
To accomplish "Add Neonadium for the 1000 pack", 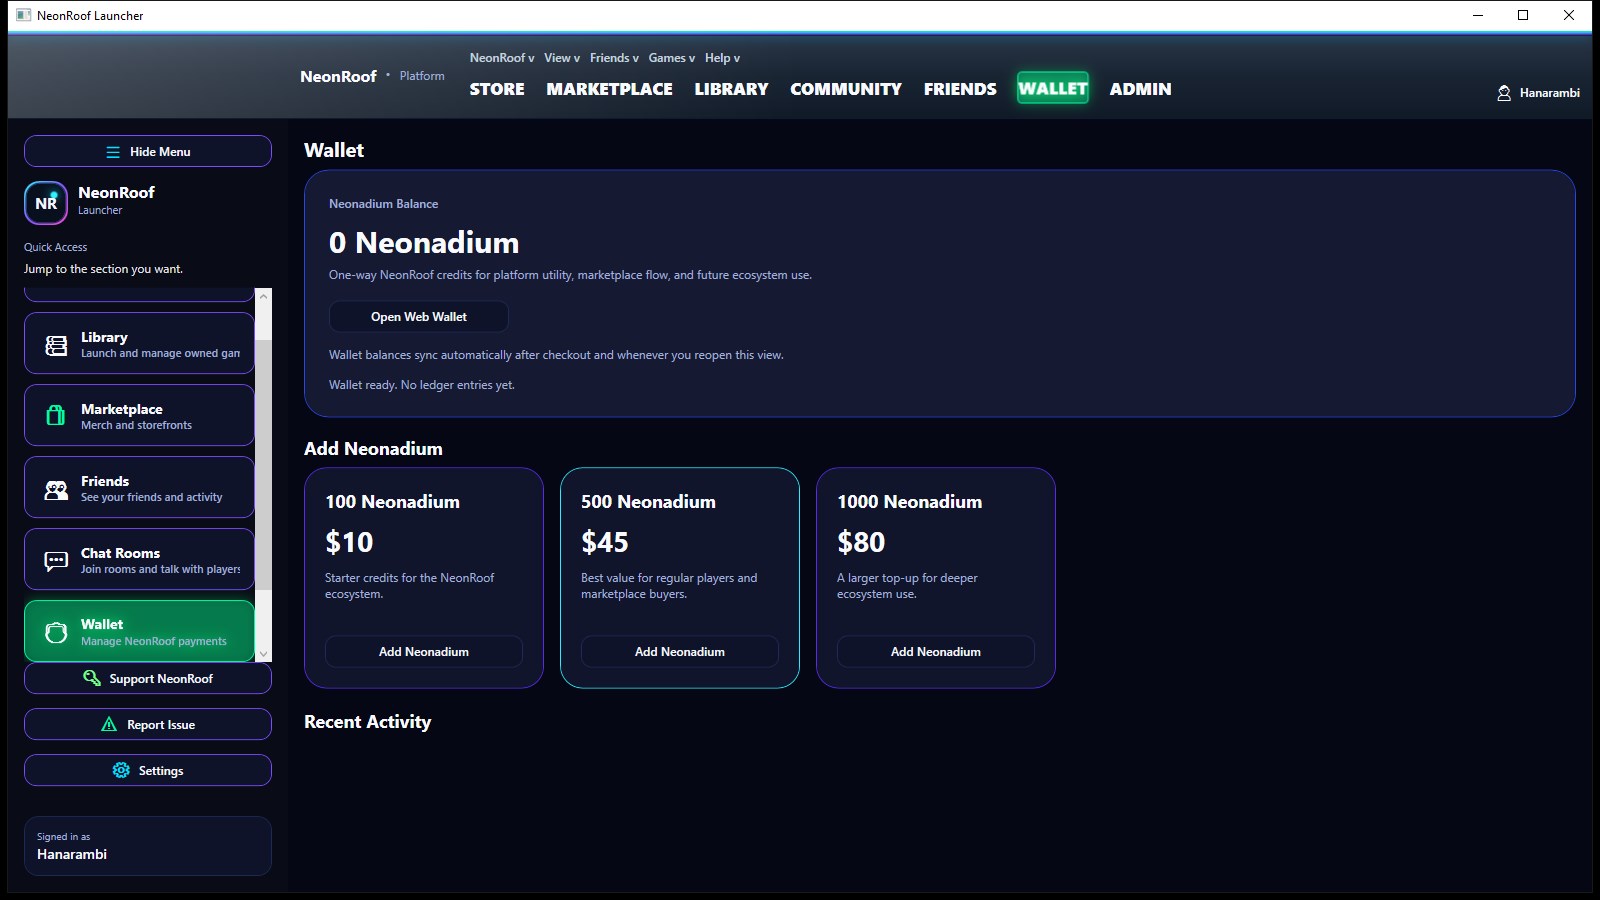I will pos(936,652).
